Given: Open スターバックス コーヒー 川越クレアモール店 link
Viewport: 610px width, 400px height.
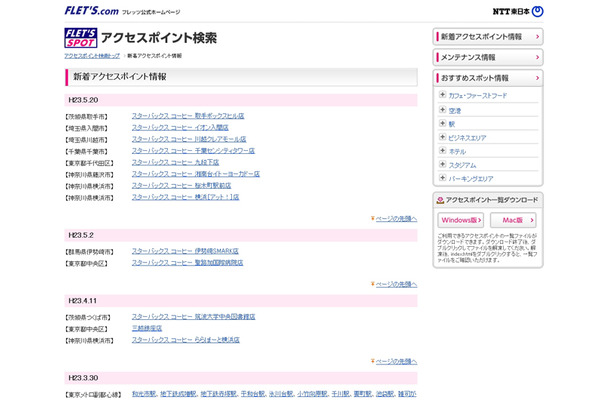Looking at the screenshot, I should 189,139.
